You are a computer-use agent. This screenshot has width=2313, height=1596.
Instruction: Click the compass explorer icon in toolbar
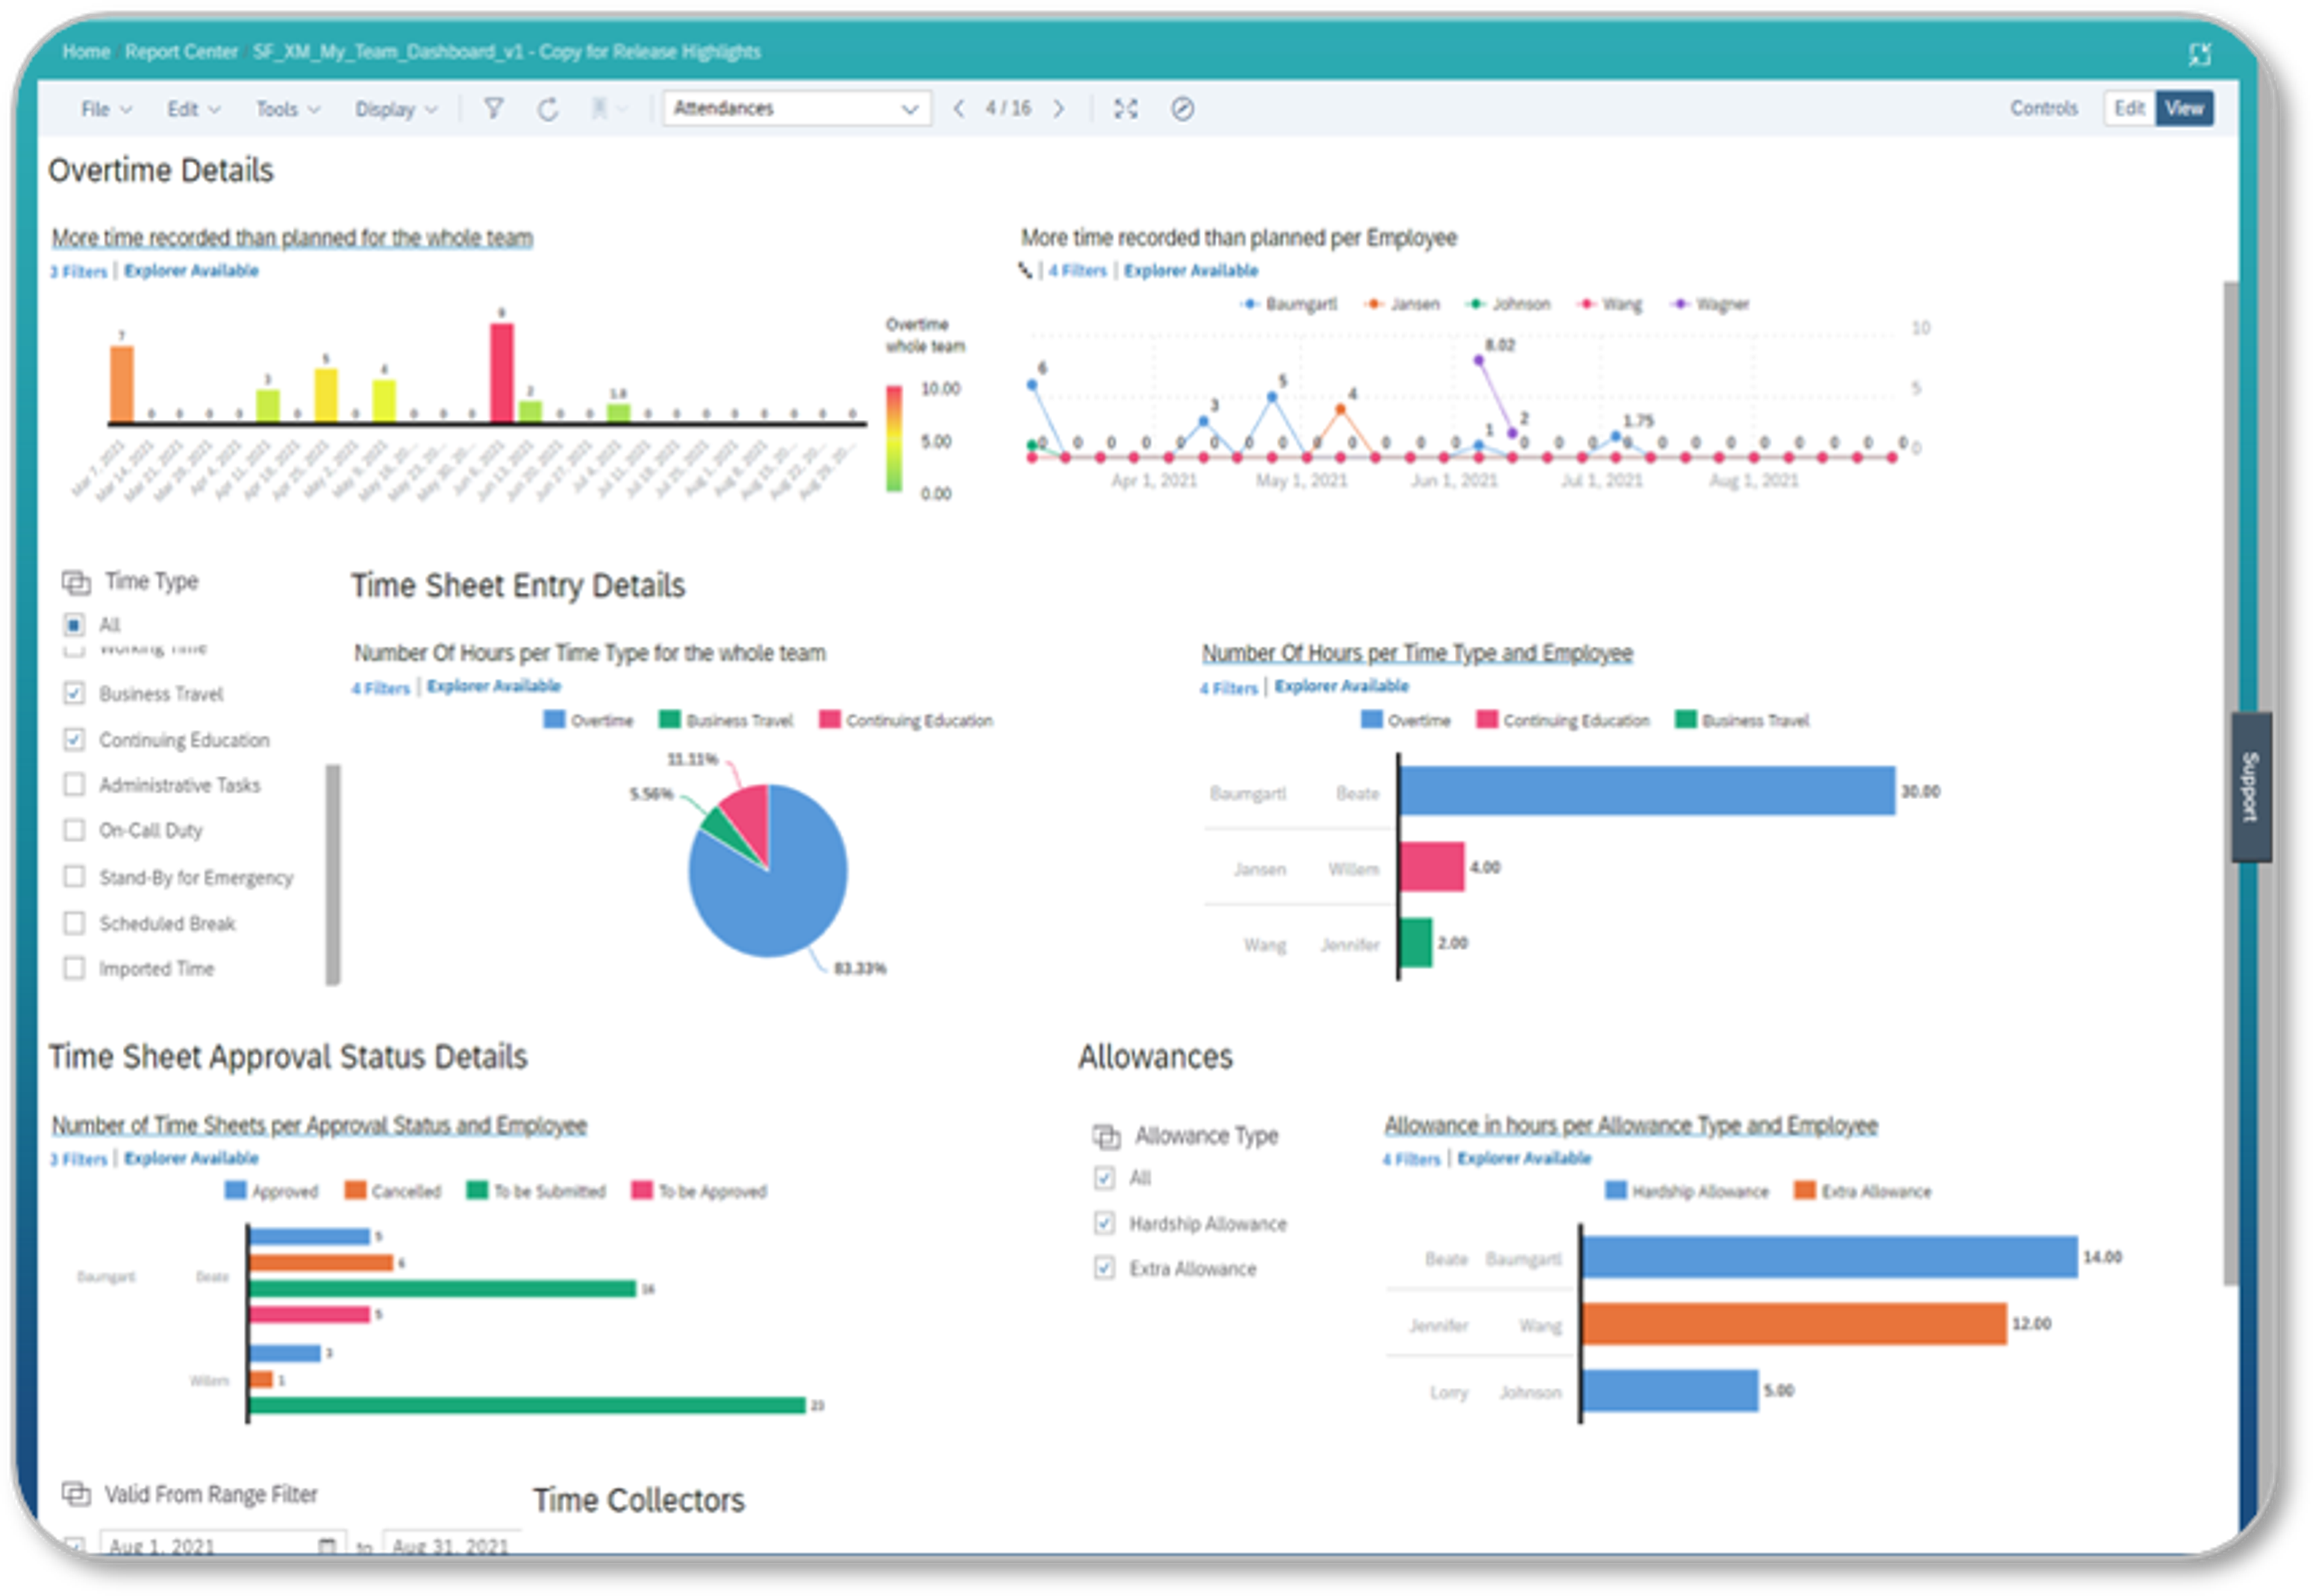(1182, 108)
